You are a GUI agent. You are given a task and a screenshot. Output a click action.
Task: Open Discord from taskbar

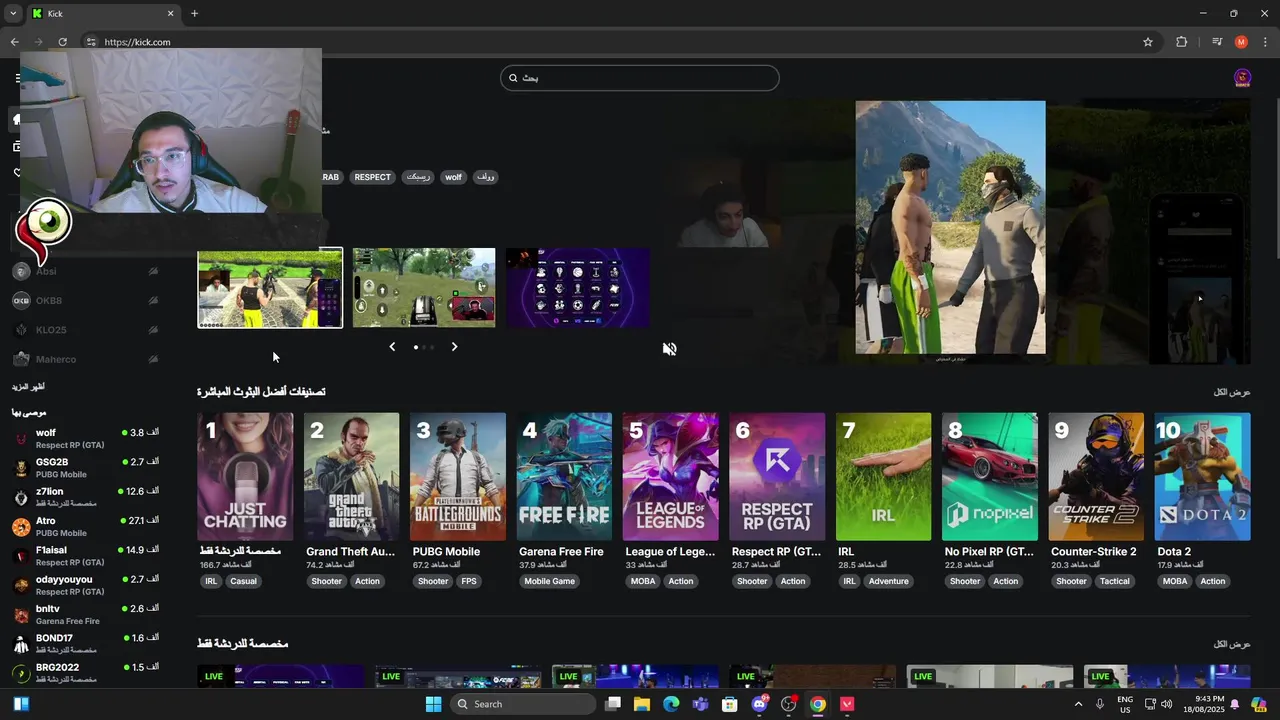[x=759, y=704]
